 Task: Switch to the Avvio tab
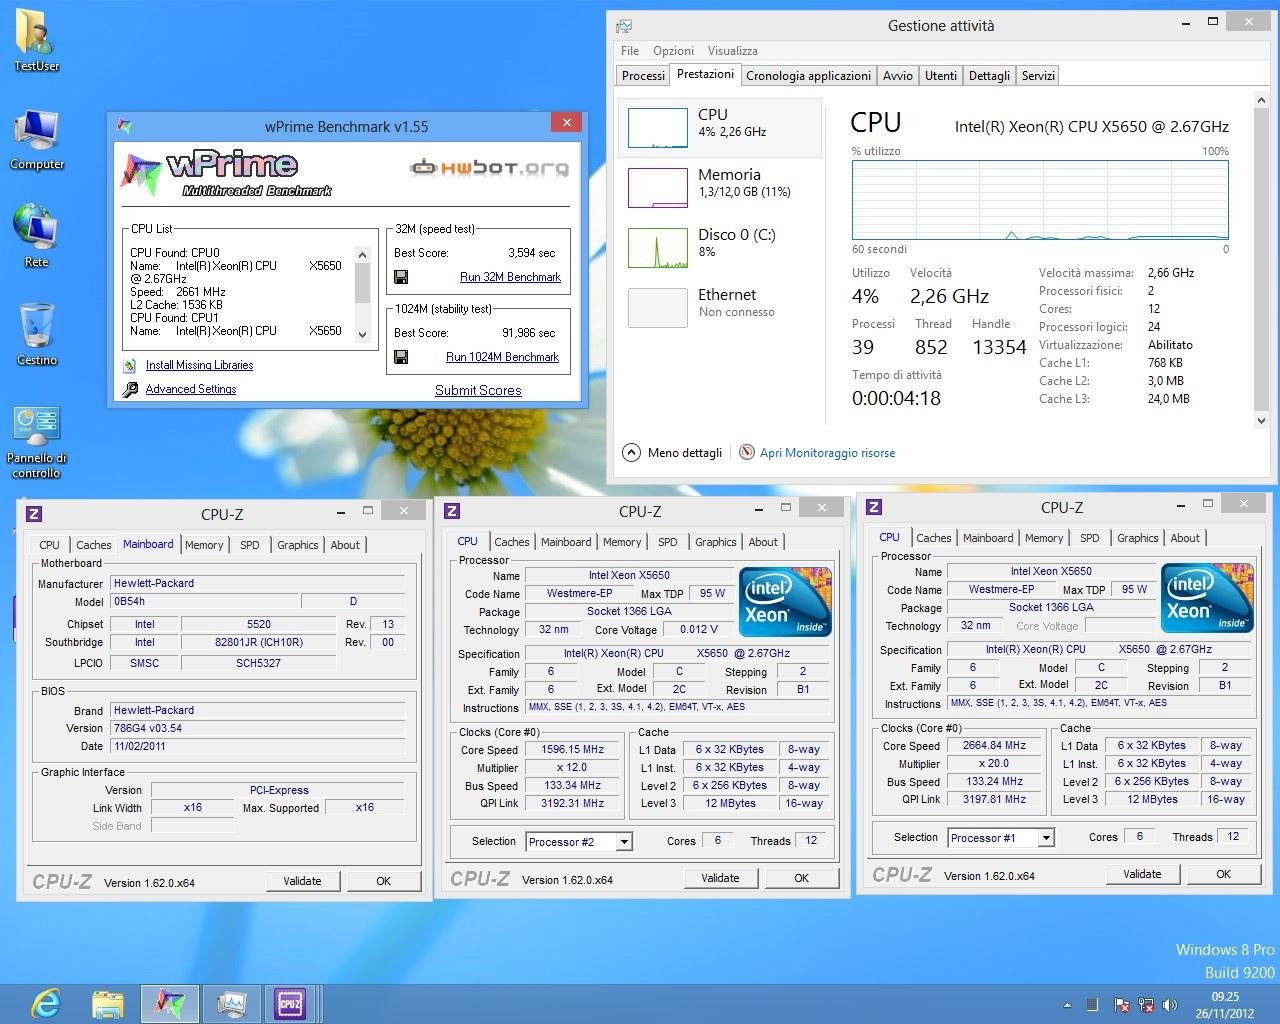(x=897, y=76)
